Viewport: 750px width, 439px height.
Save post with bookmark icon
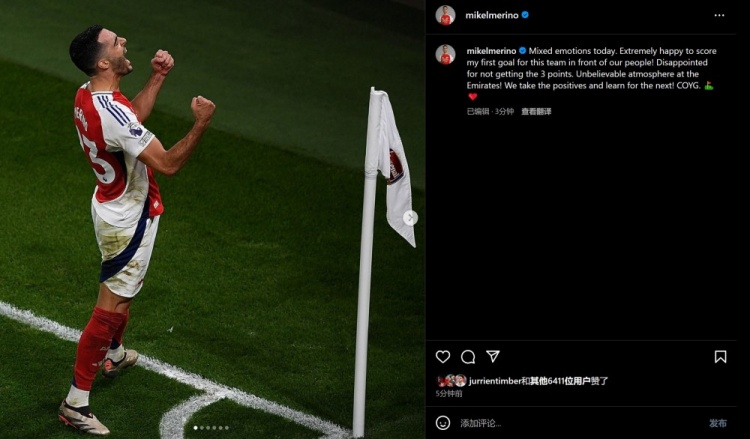tap(720, 356)
